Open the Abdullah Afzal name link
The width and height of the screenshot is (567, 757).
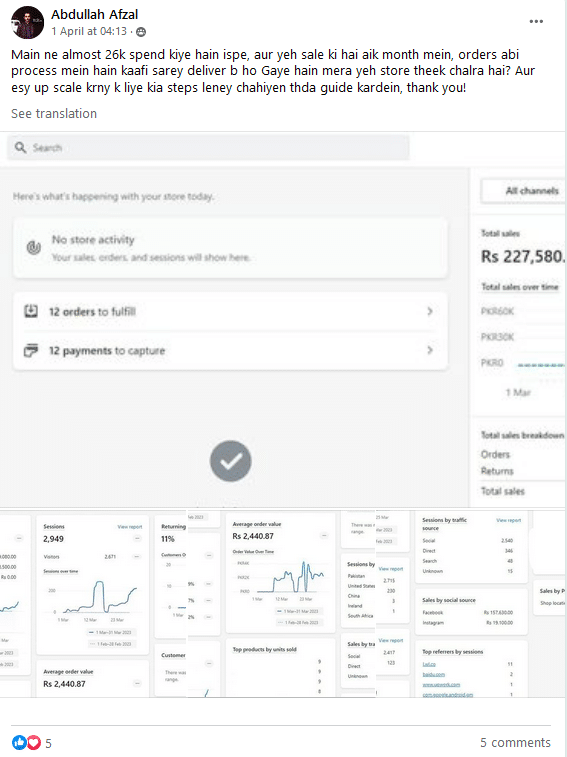pyautogui.click(x=95, y=14)
